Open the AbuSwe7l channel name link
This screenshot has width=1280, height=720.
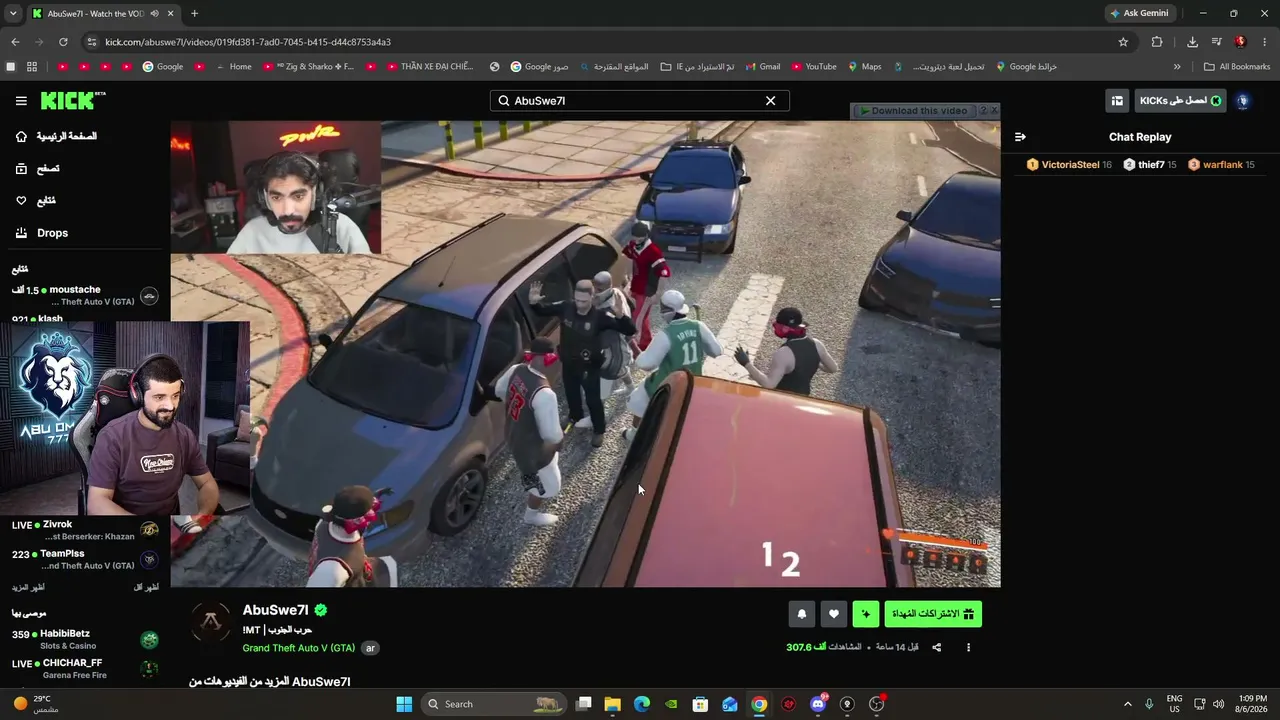(x=276, y=610)
